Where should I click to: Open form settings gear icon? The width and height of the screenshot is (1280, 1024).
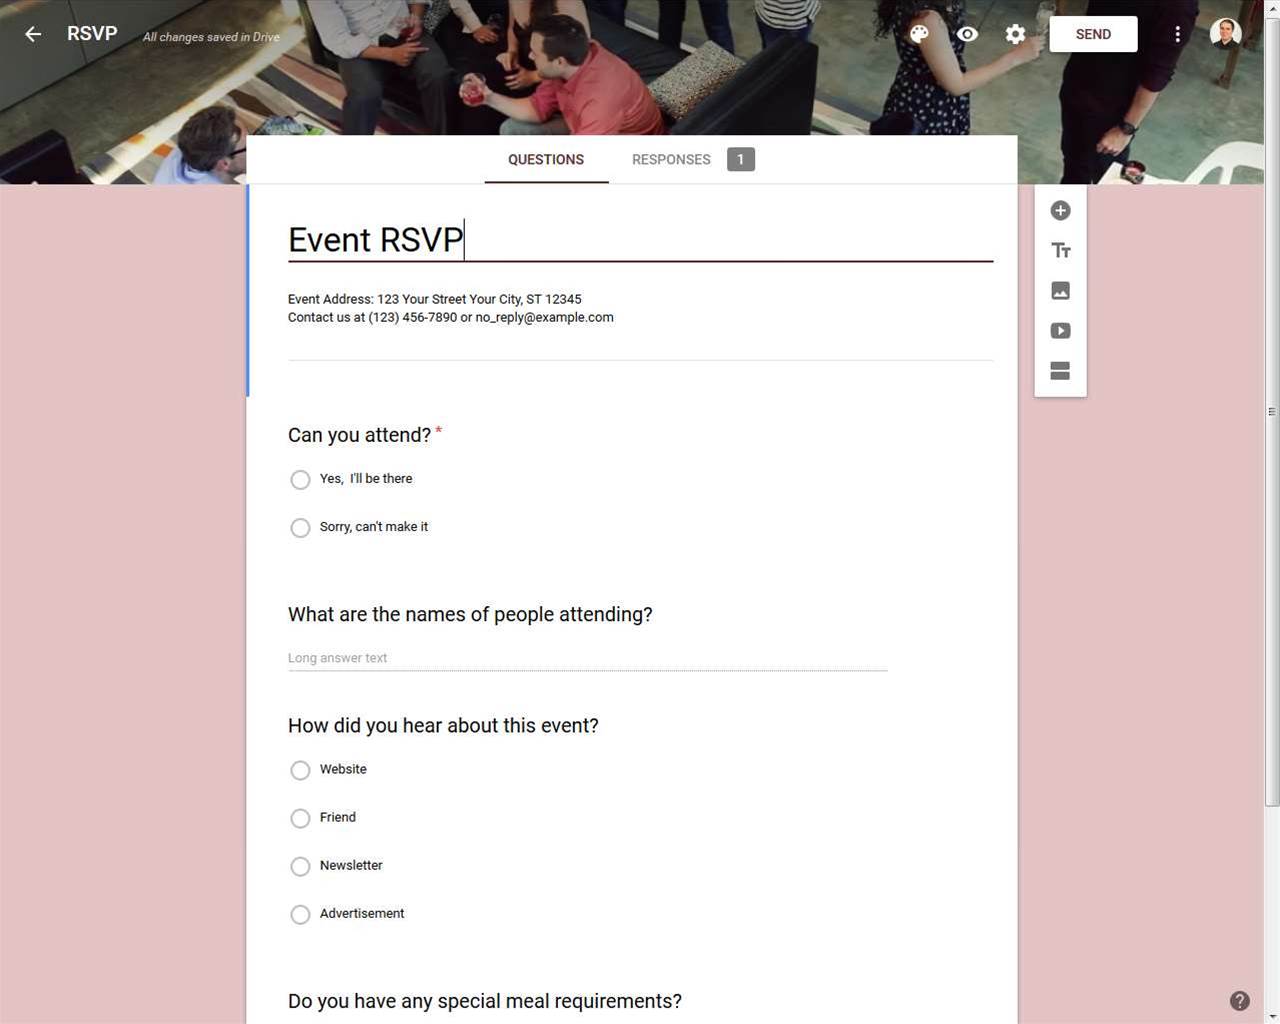tap(1015, 34)
